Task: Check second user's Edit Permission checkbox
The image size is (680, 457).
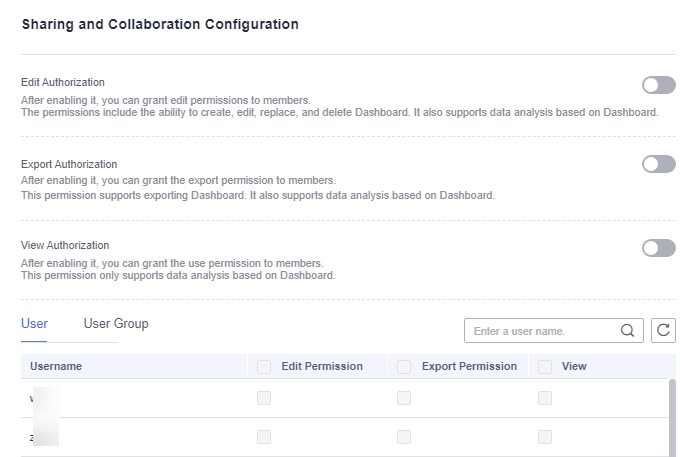Action: click(x=264, y=437)
